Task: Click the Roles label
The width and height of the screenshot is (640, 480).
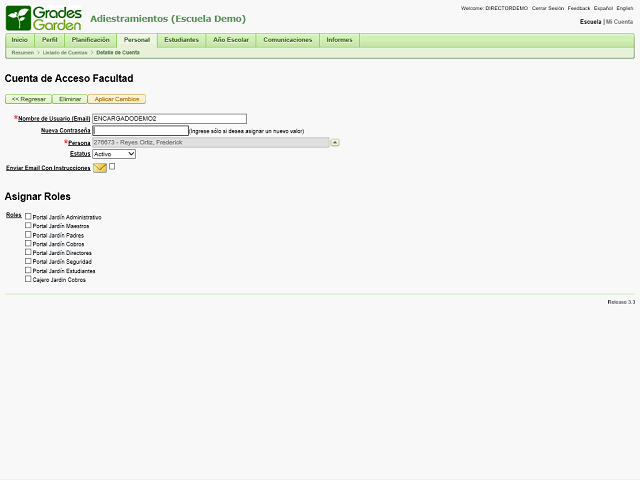Action: 13,215
